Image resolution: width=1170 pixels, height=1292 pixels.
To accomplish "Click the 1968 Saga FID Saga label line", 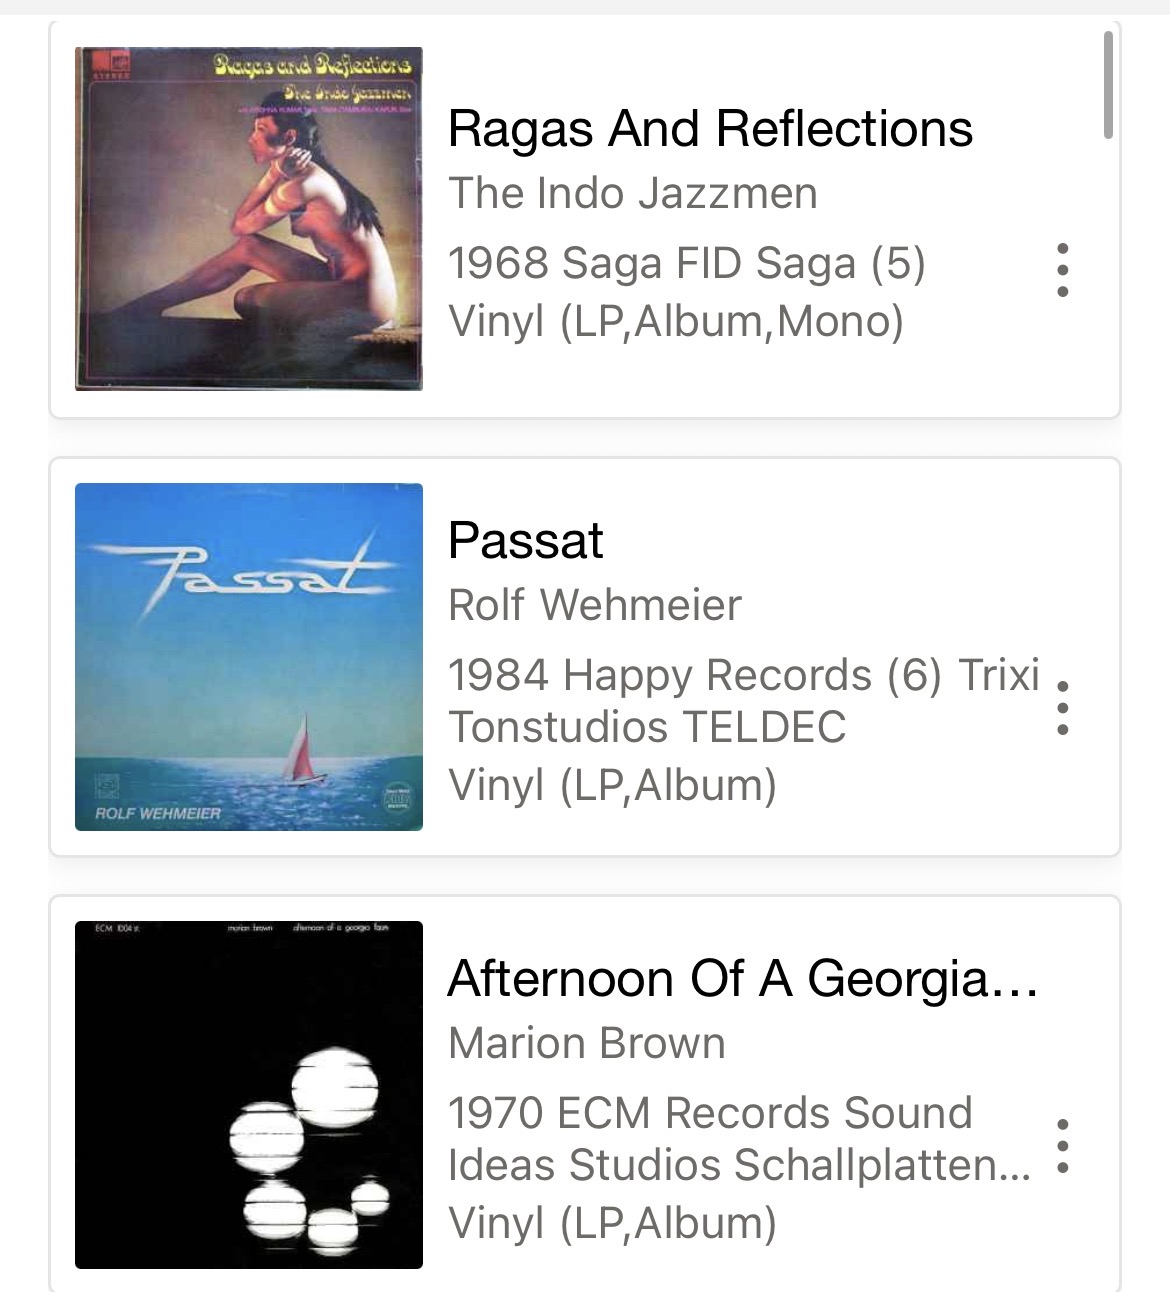I will click(x=687, y=263).
